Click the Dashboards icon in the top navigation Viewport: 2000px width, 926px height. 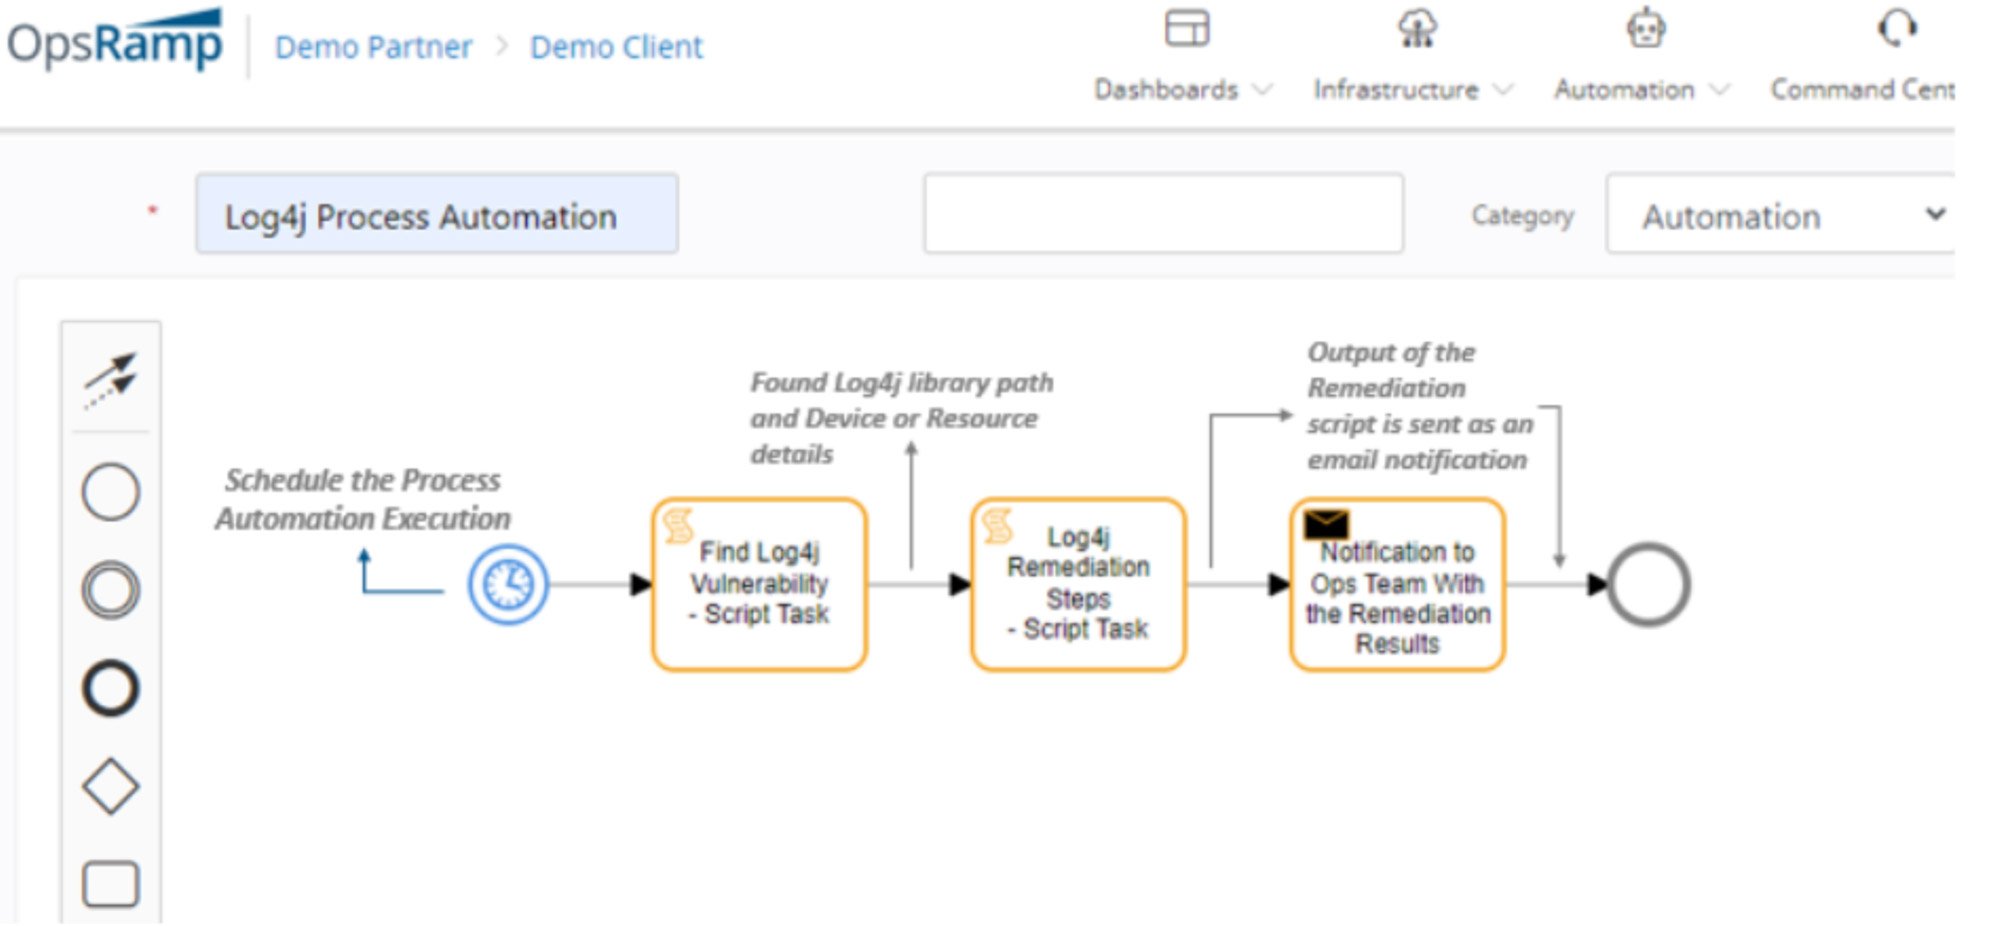pos(1188,30)
